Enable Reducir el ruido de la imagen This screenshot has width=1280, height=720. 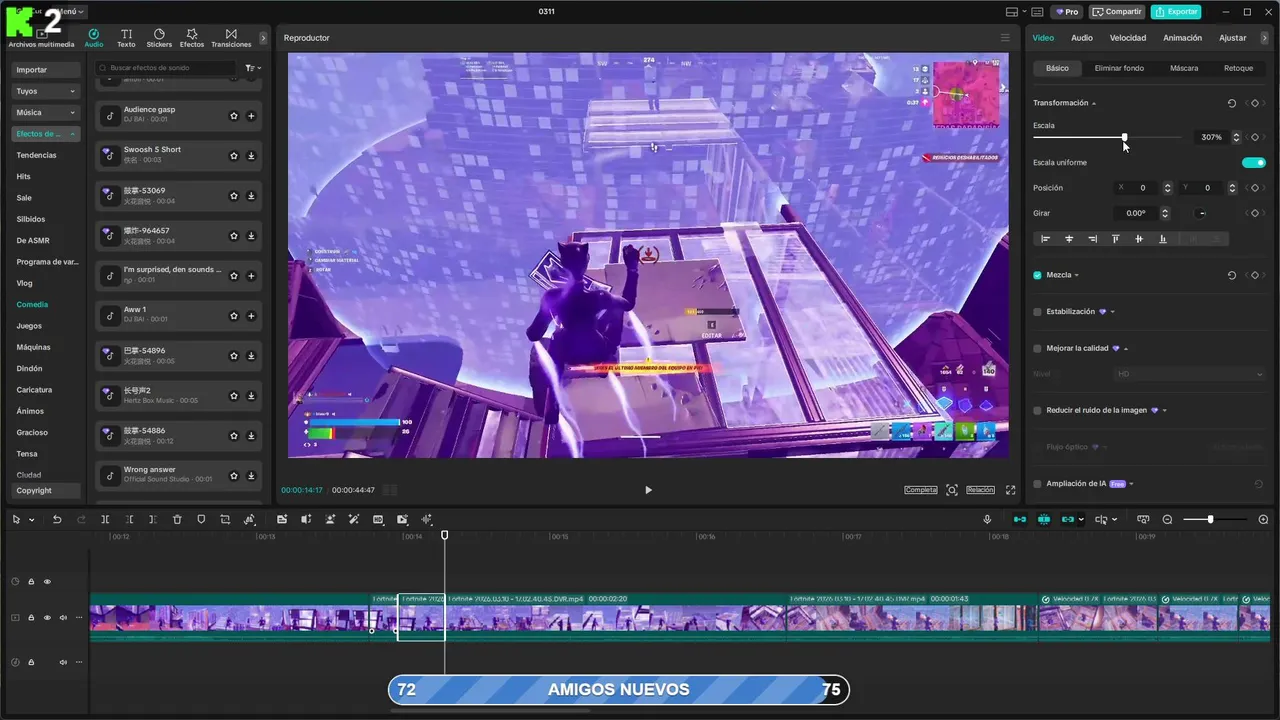point(1038,410)
